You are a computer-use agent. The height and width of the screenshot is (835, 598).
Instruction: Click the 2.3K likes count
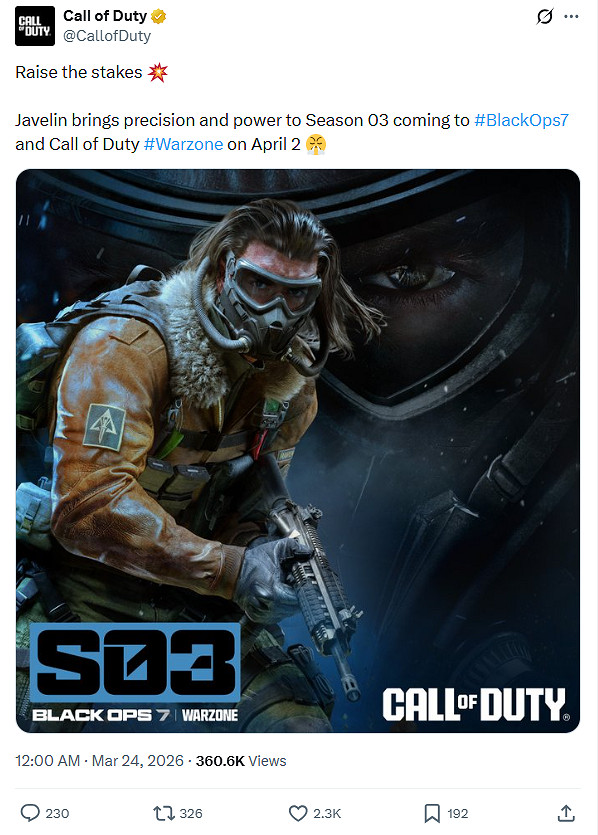click(x=327, y=813)
